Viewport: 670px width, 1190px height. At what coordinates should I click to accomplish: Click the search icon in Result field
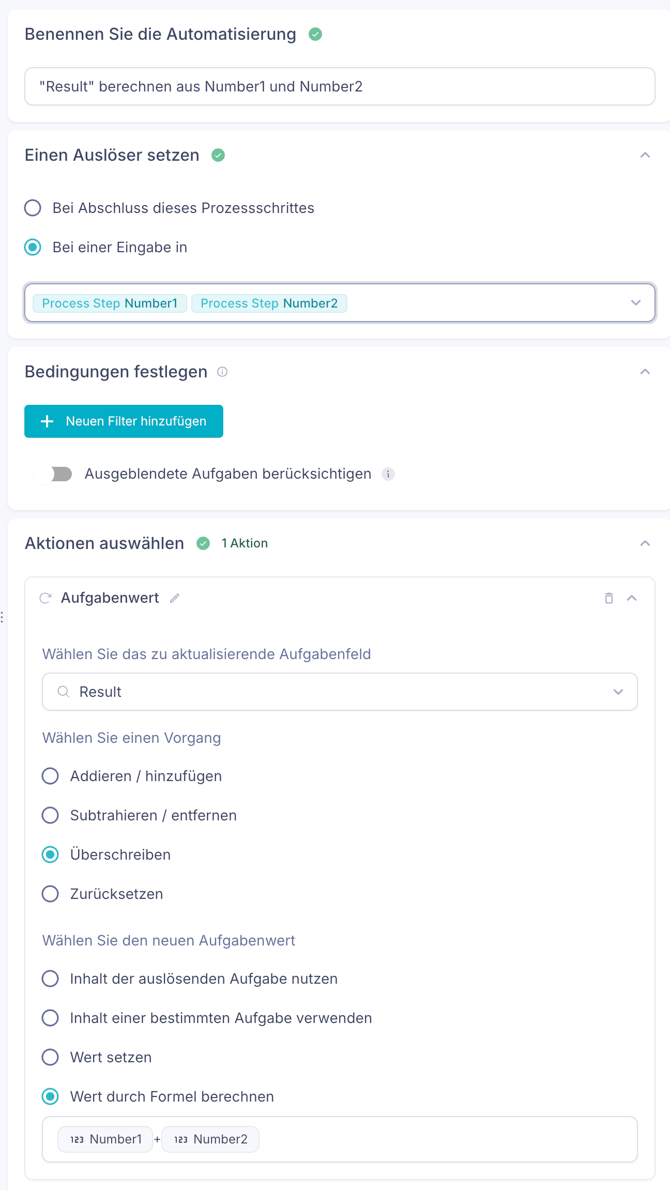click(63, 692)
